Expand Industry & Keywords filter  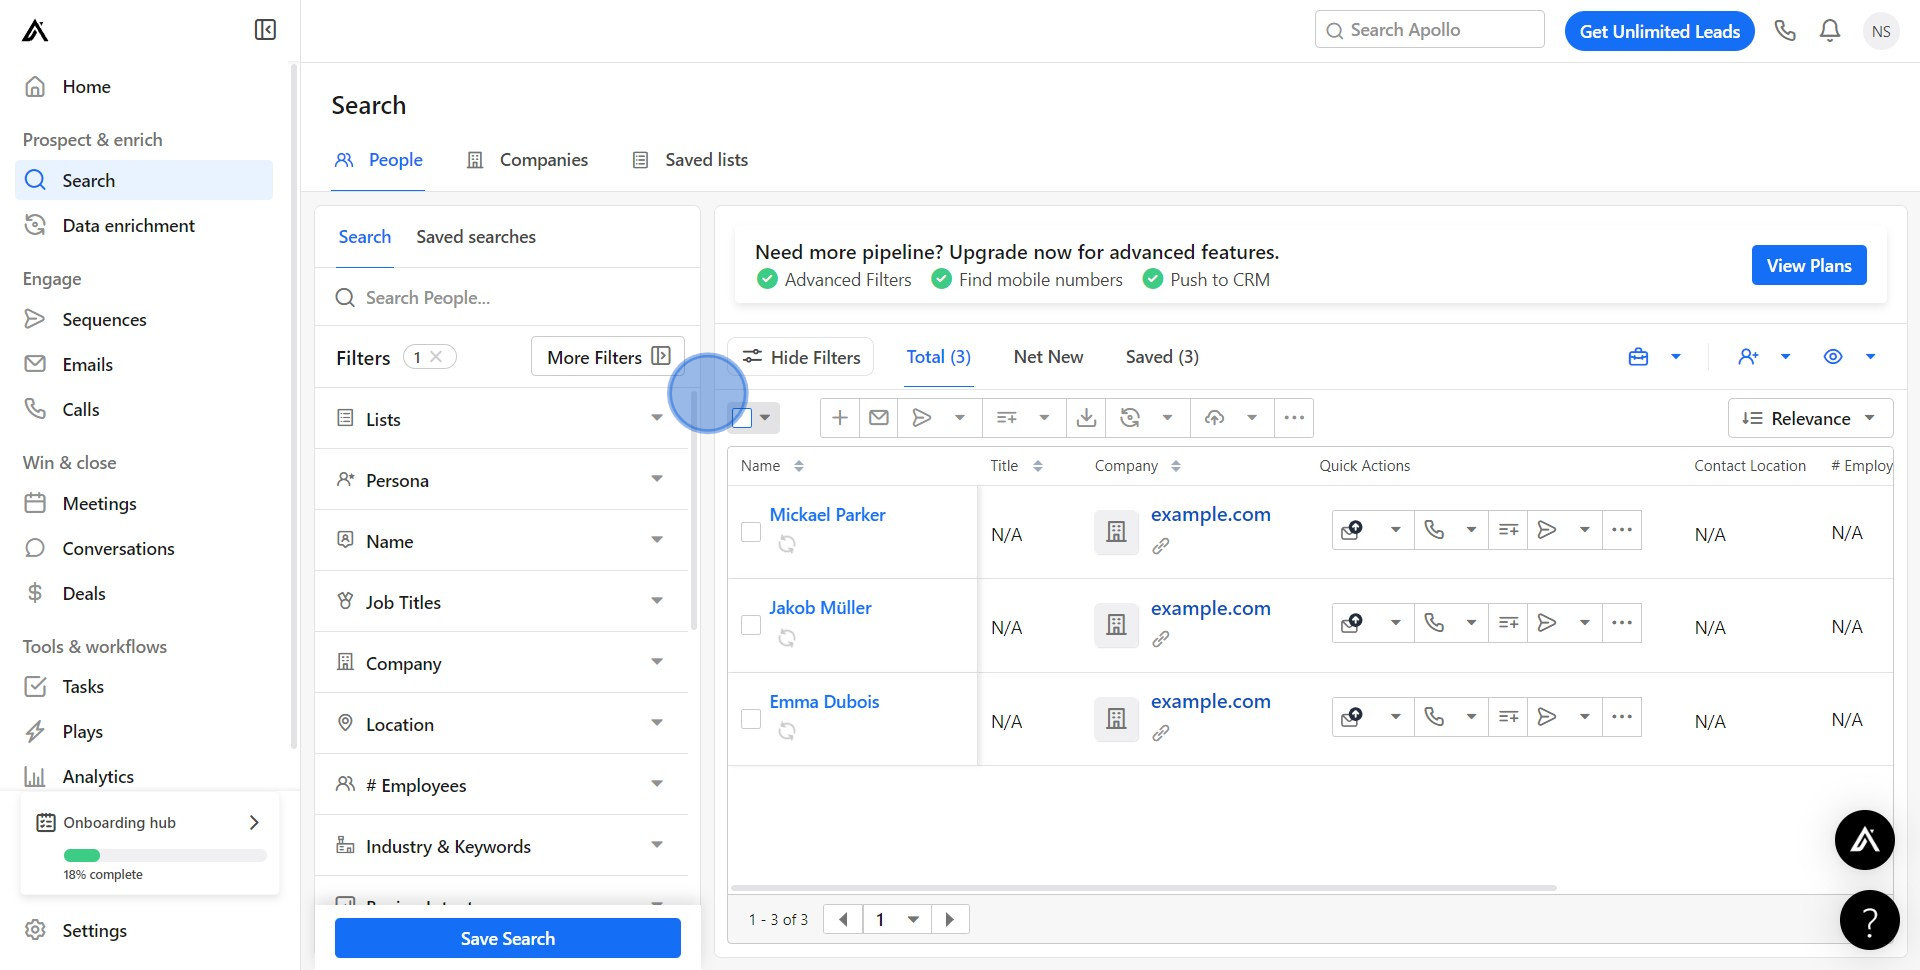[501, 846]
